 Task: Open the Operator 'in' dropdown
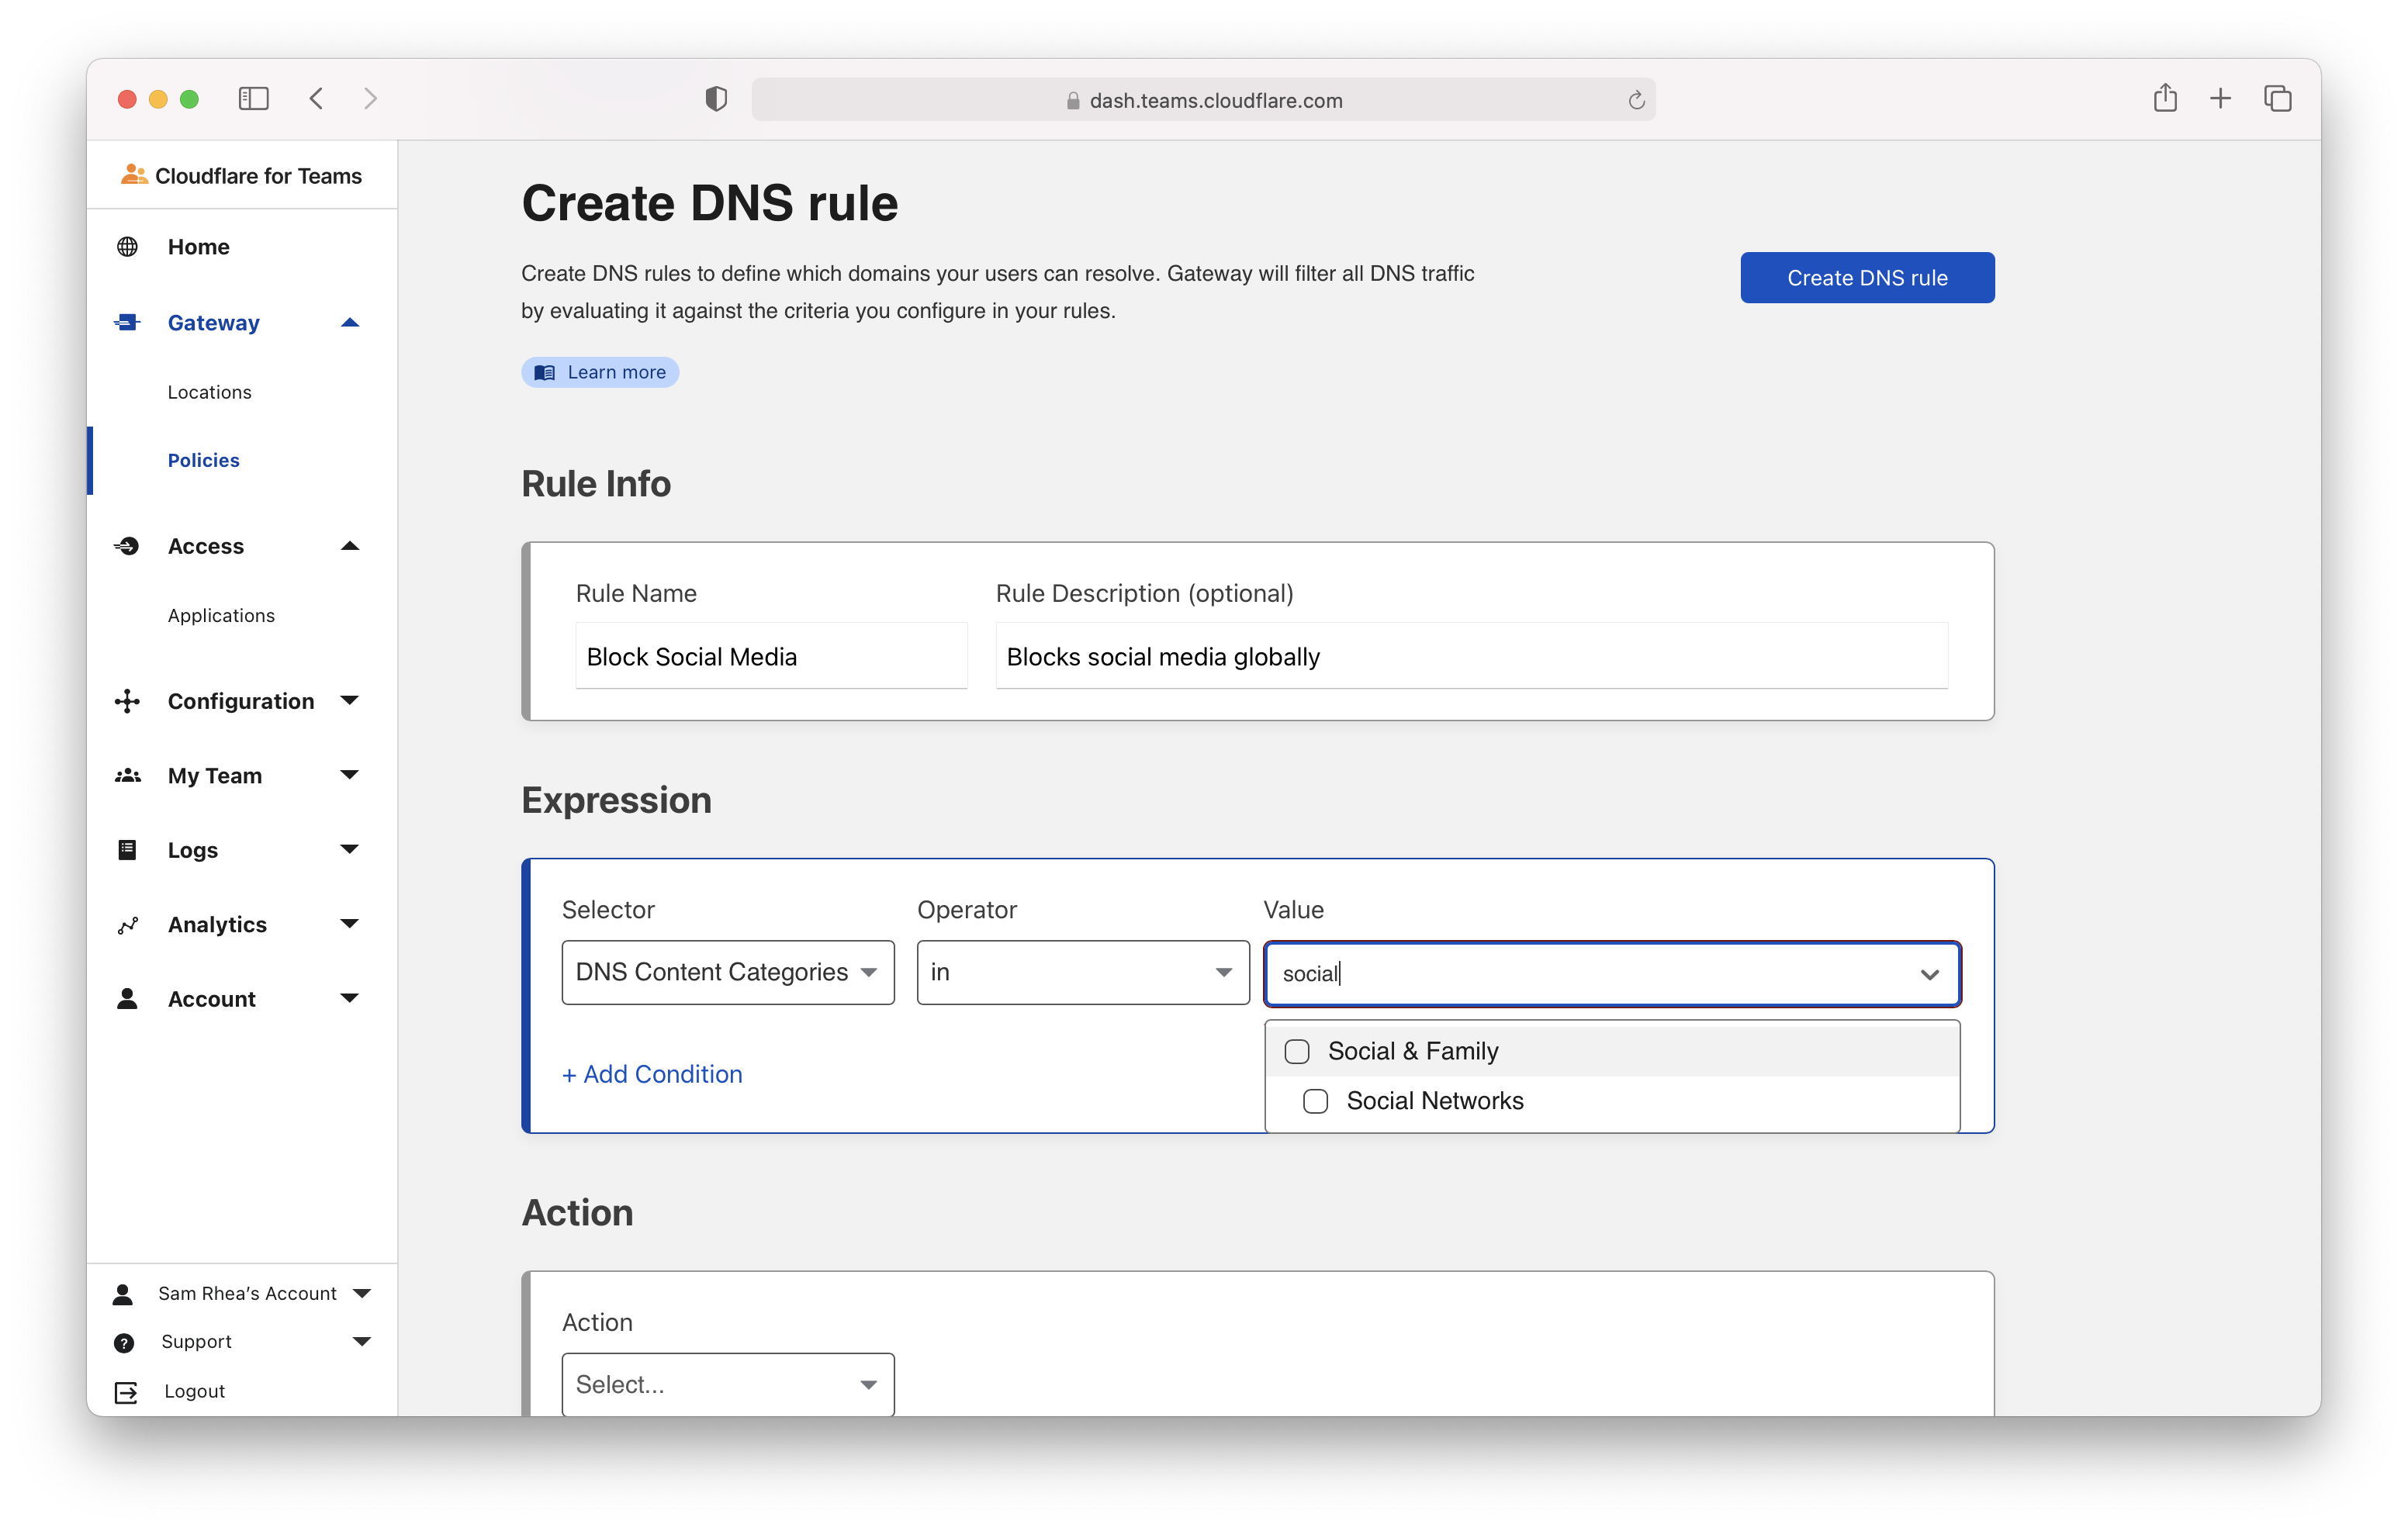click(x=1082, y=972)
